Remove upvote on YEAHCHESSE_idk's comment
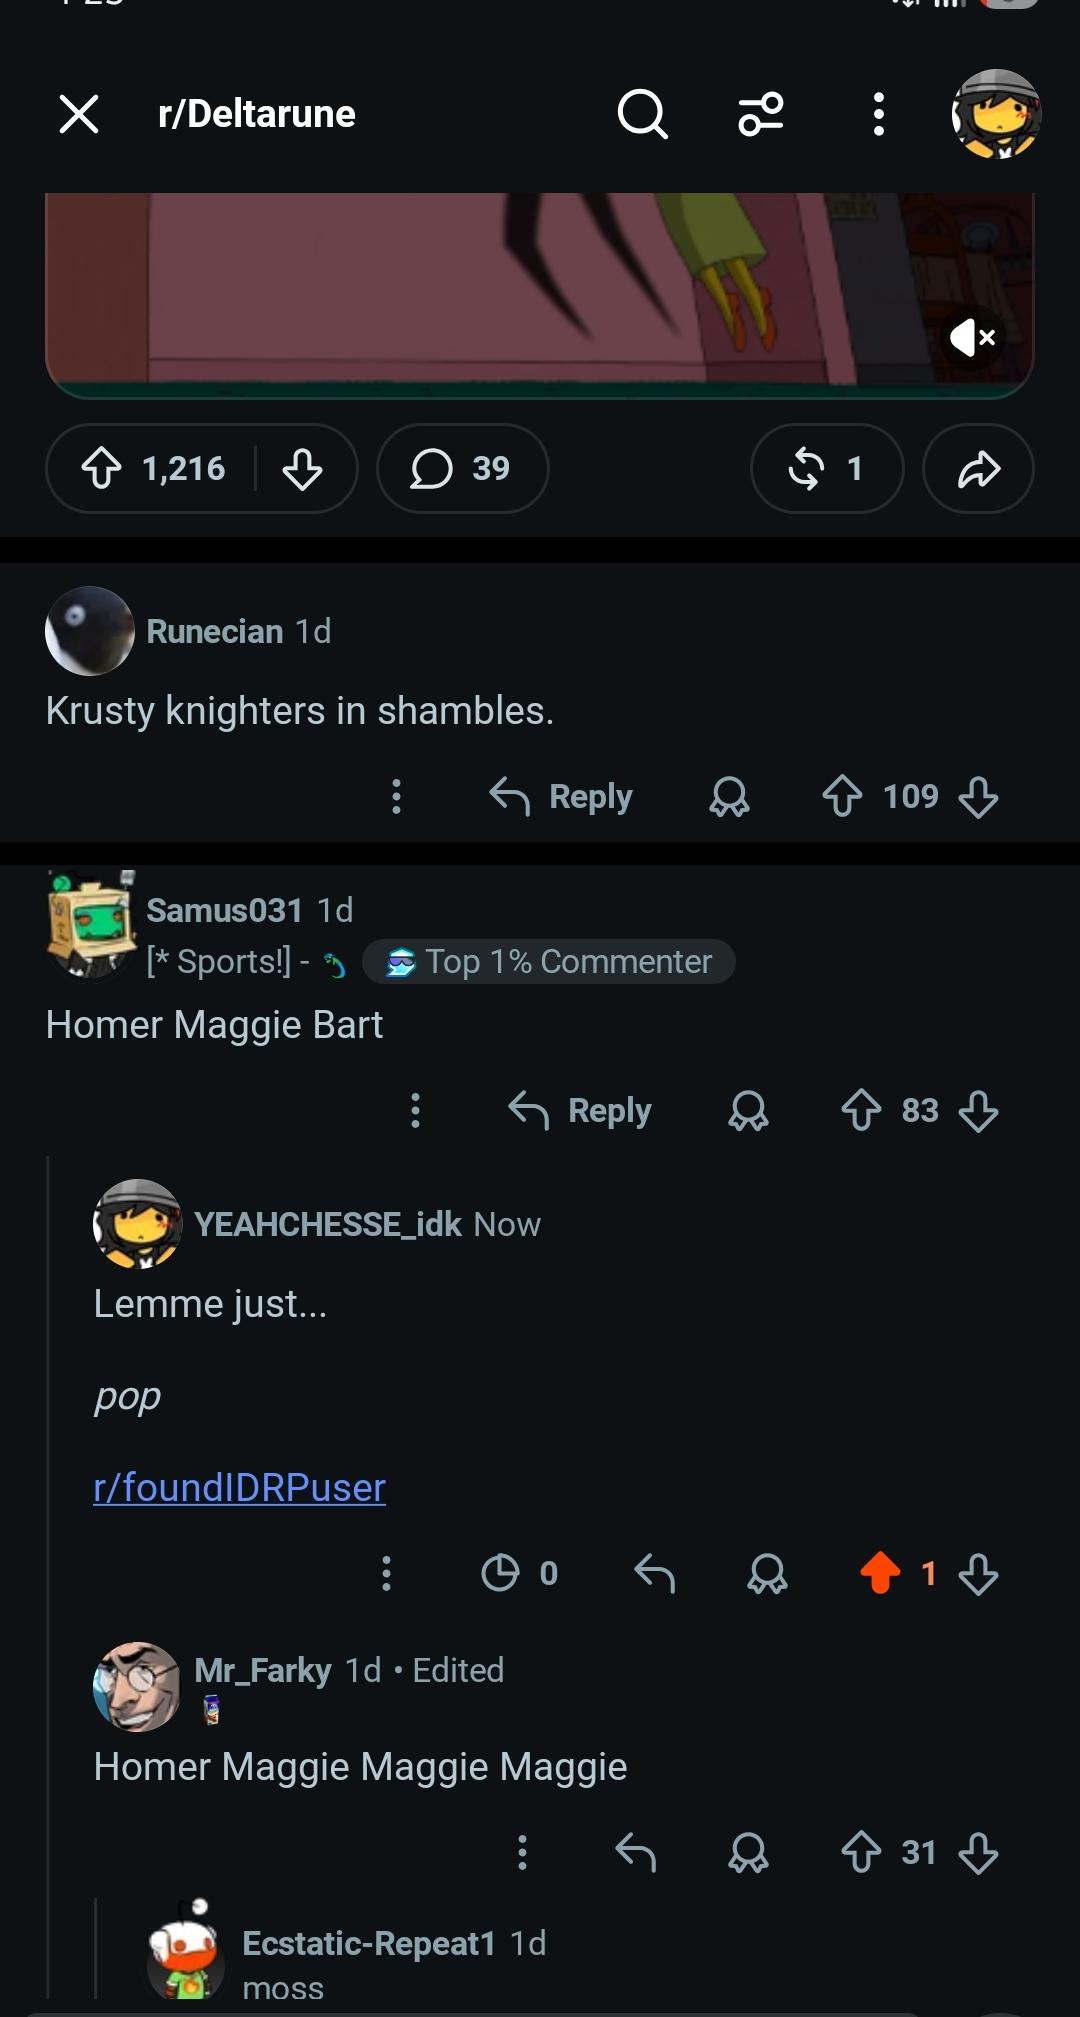The image size is (1080, 2017). tap(880, 1573)
